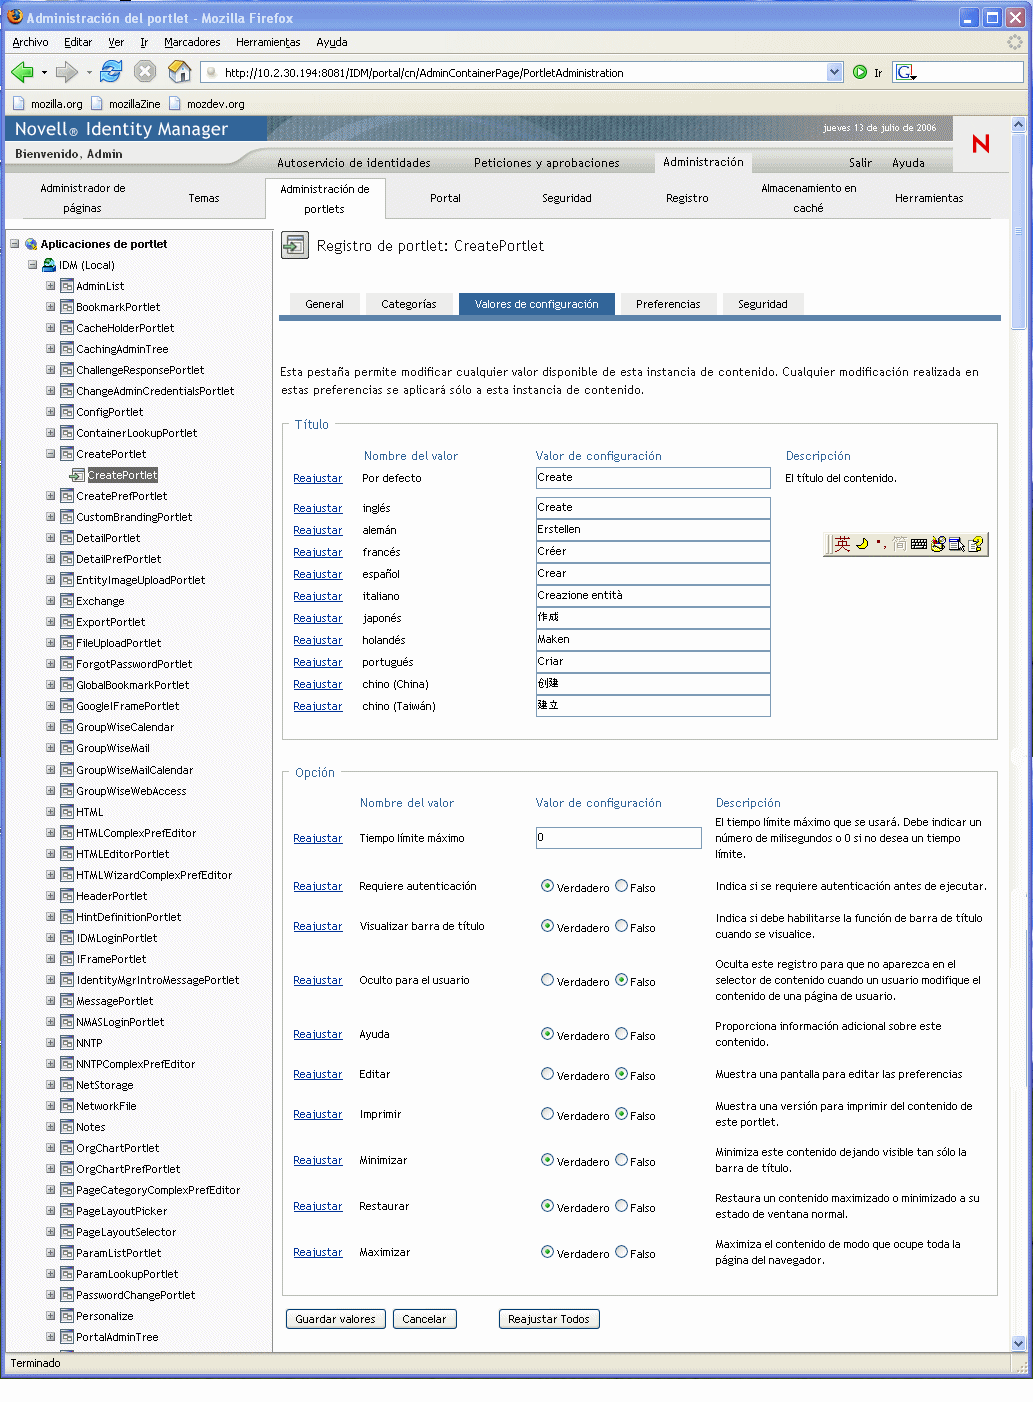Switch to the Preferencias tab
The height and width of the screenshot is (1402, 1033).
668,304
